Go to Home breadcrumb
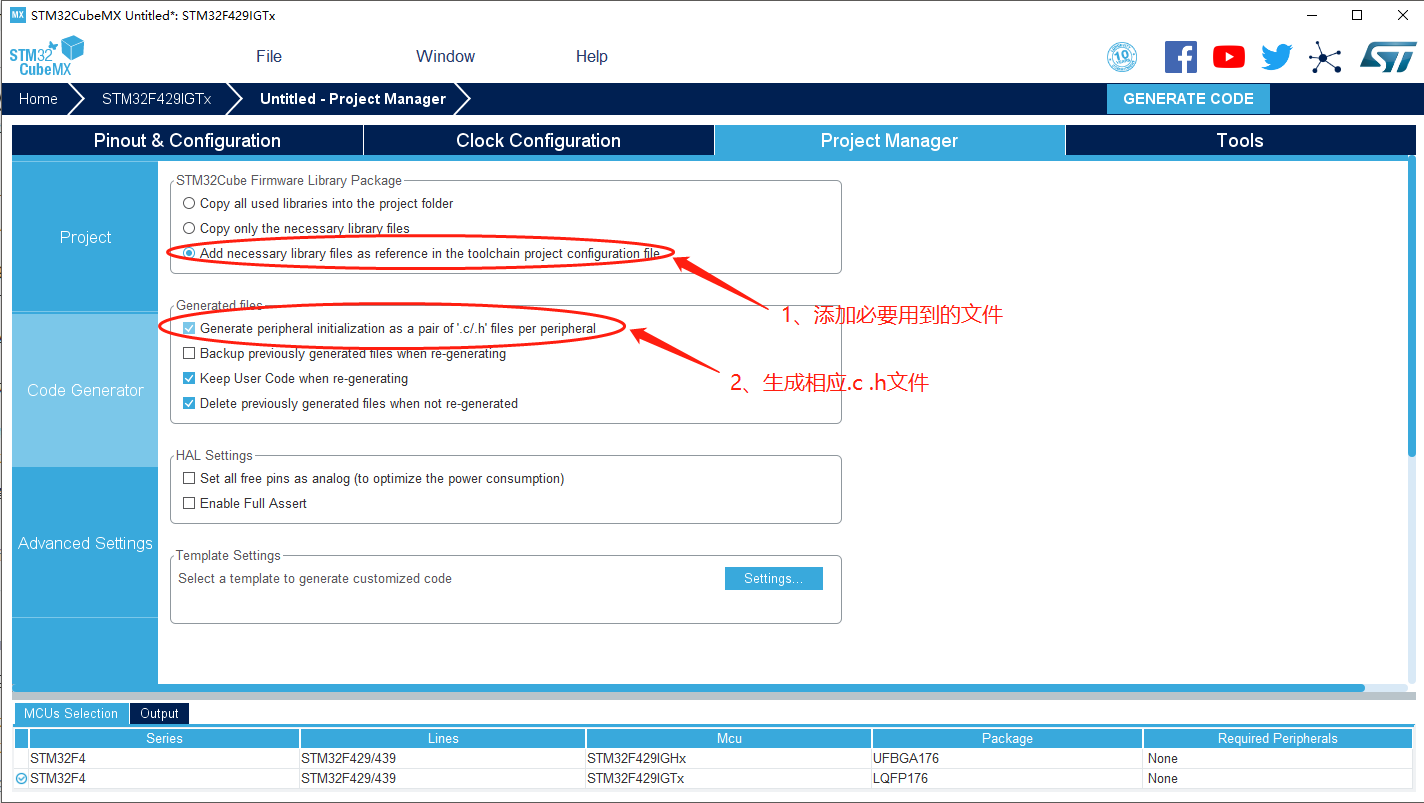Screen dimensions: 1424x803 tap(38, 98)
